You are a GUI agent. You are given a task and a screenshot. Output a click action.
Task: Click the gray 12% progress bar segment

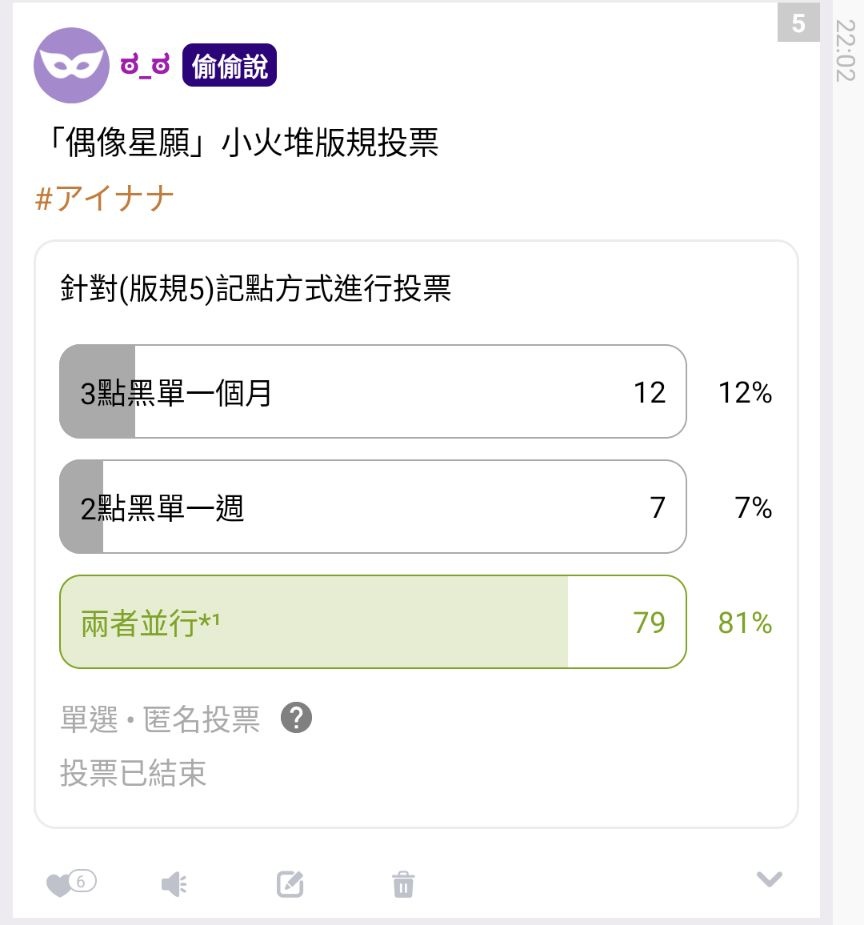click(97, 392)
